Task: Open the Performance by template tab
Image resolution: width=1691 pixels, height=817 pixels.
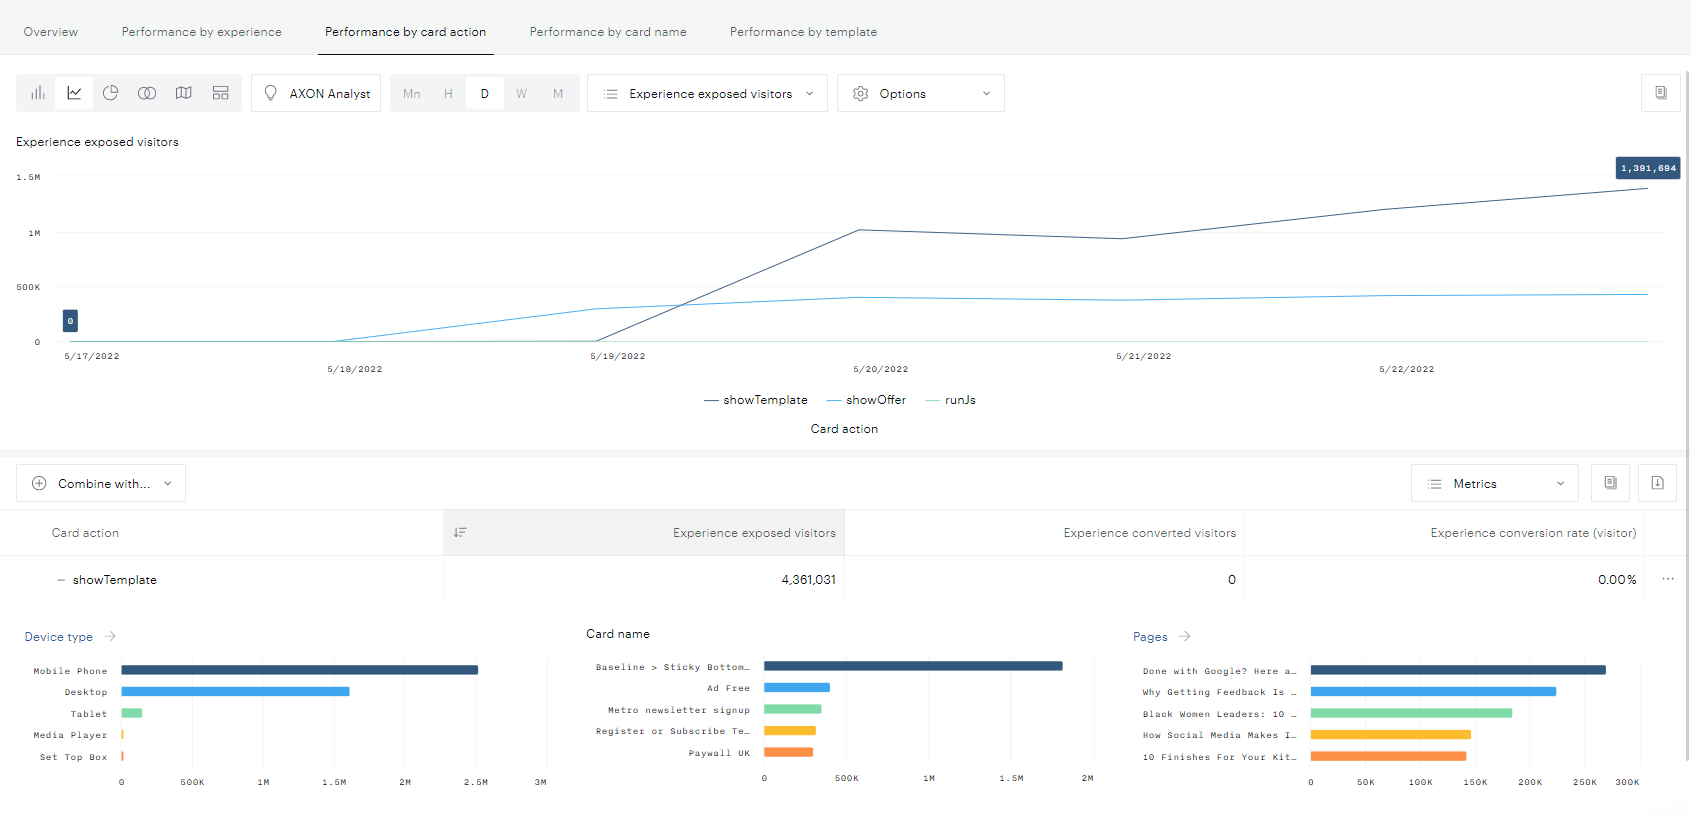Action: point(803,32)
